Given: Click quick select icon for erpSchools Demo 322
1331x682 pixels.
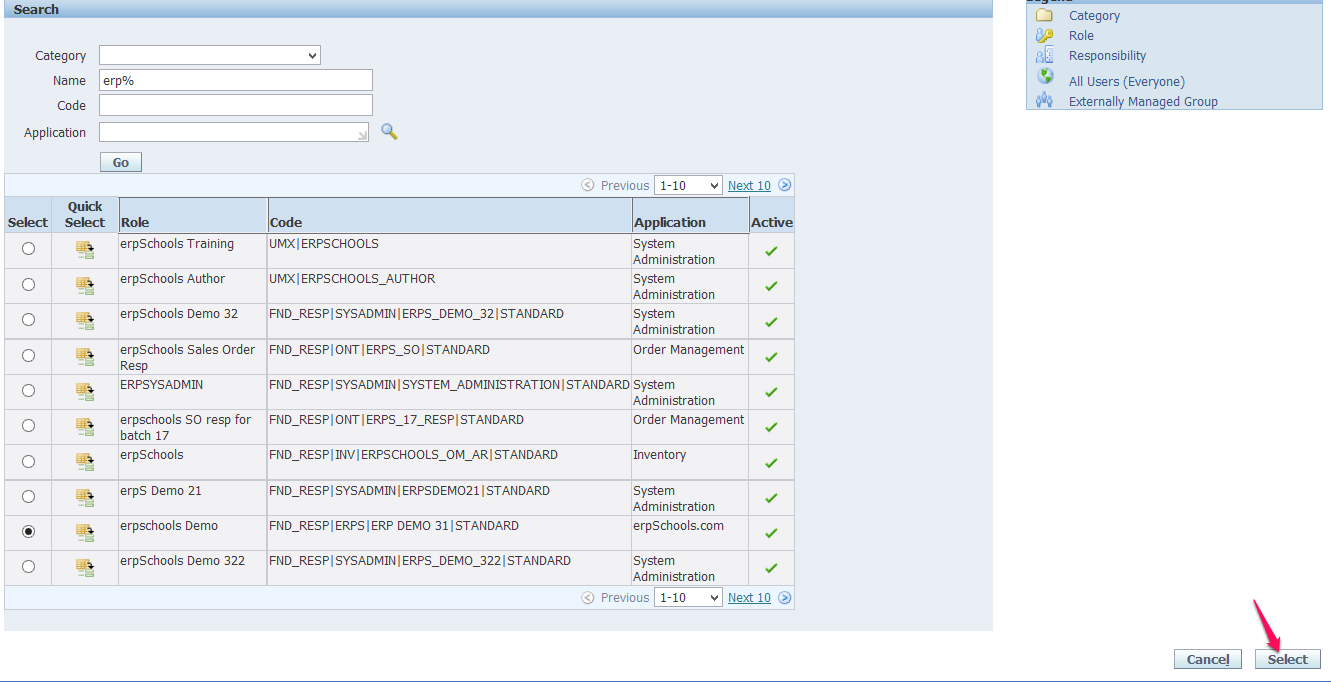Looking at the screenshot, I should click(x=85, y=568).
